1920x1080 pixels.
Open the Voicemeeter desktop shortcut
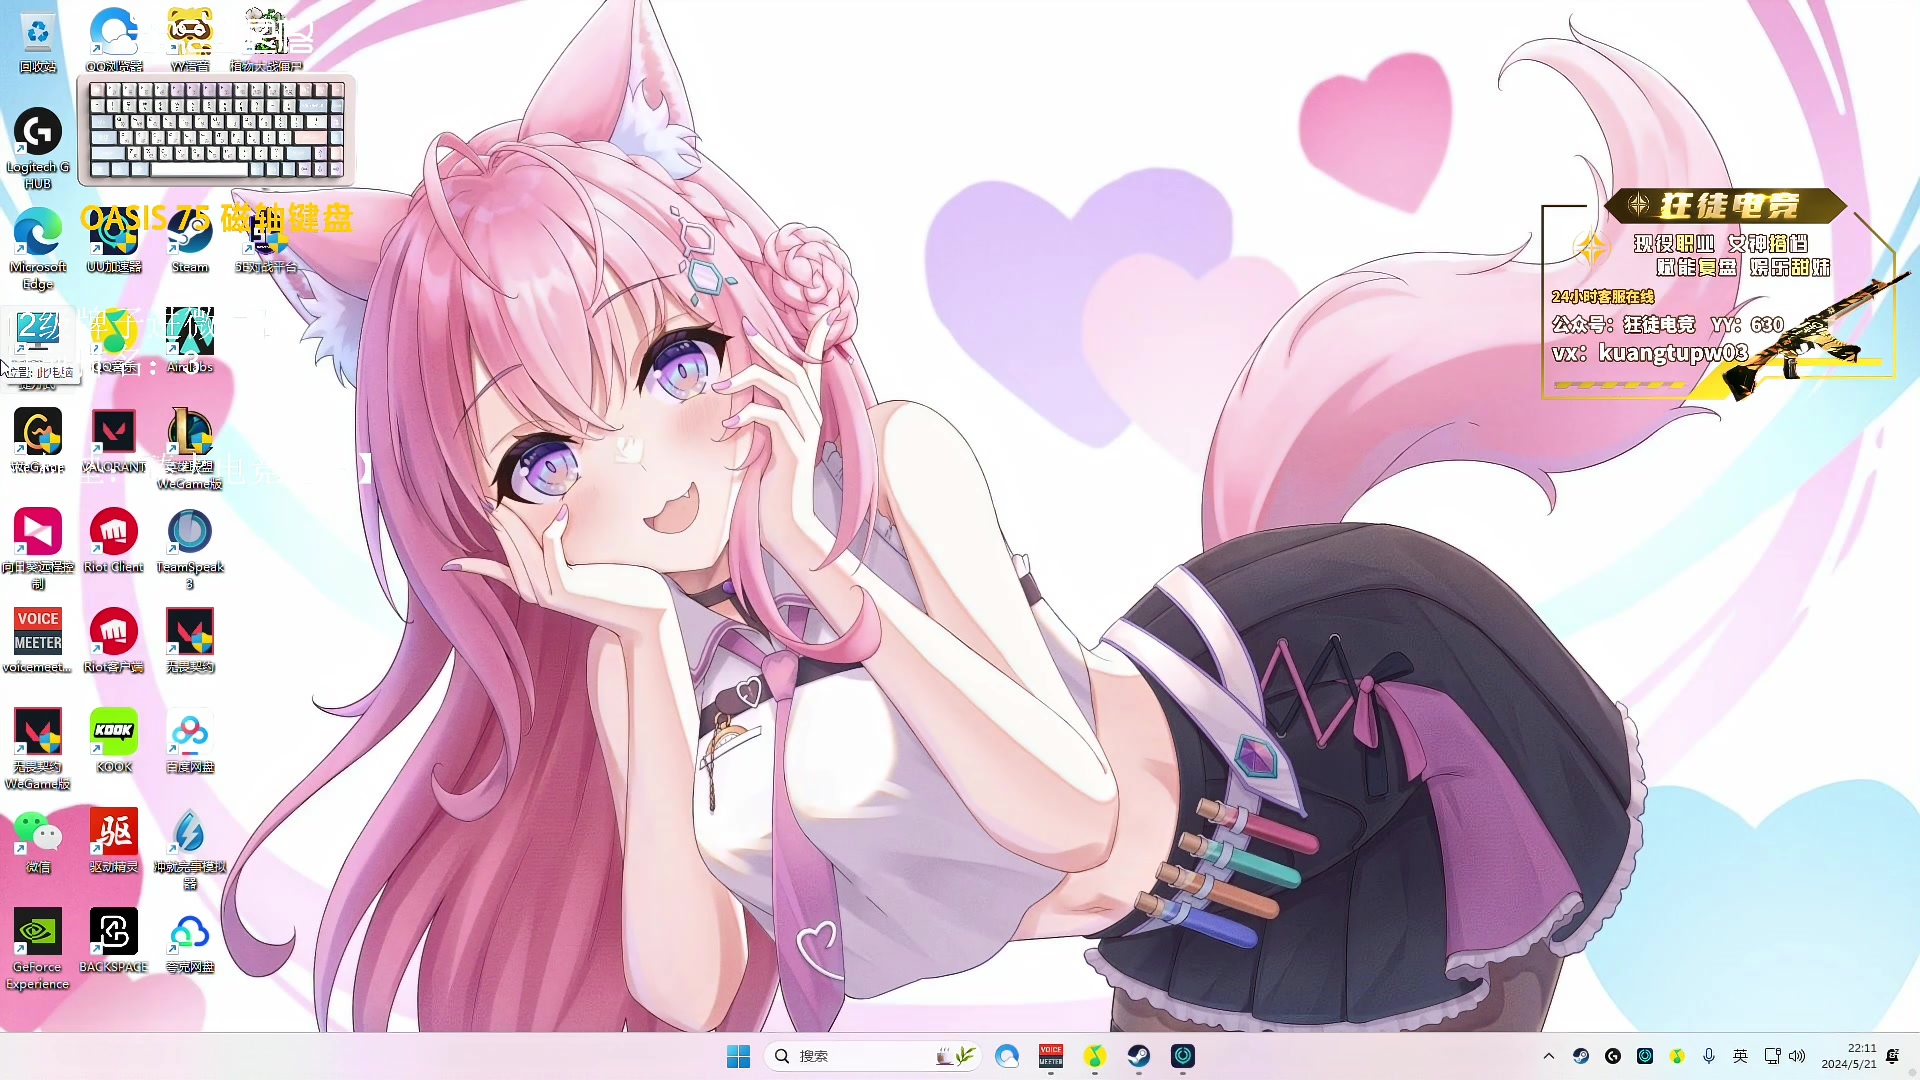click(x=38, y=633)
